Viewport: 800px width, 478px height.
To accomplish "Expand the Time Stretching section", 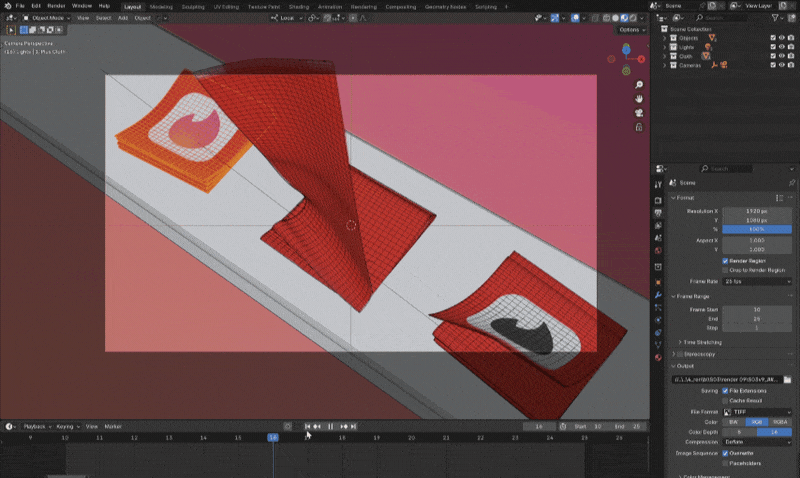I will click(702, 342).
